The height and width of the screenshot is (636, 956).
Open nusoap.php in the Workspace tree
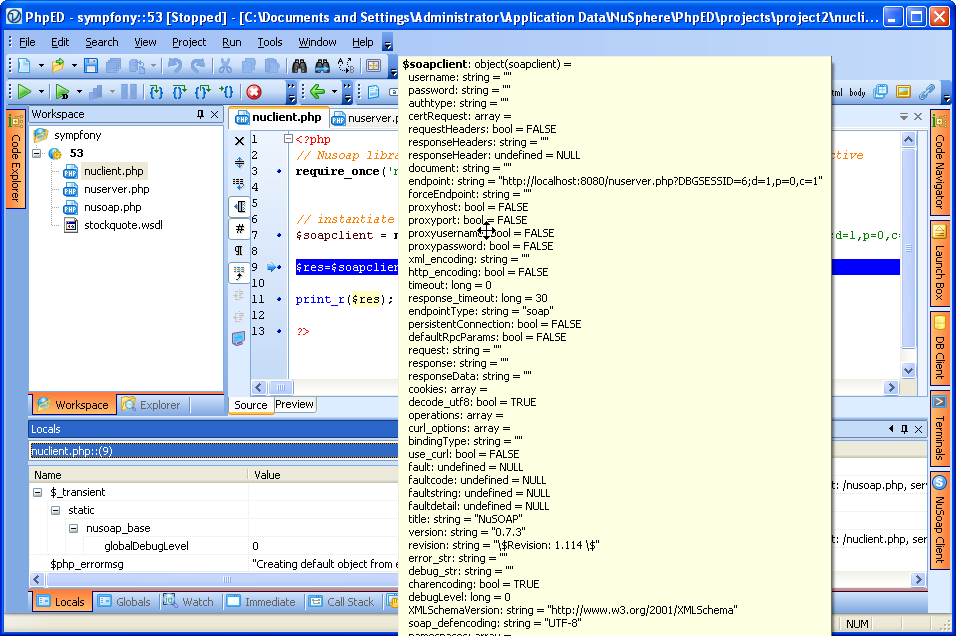(x=112, y=207)
